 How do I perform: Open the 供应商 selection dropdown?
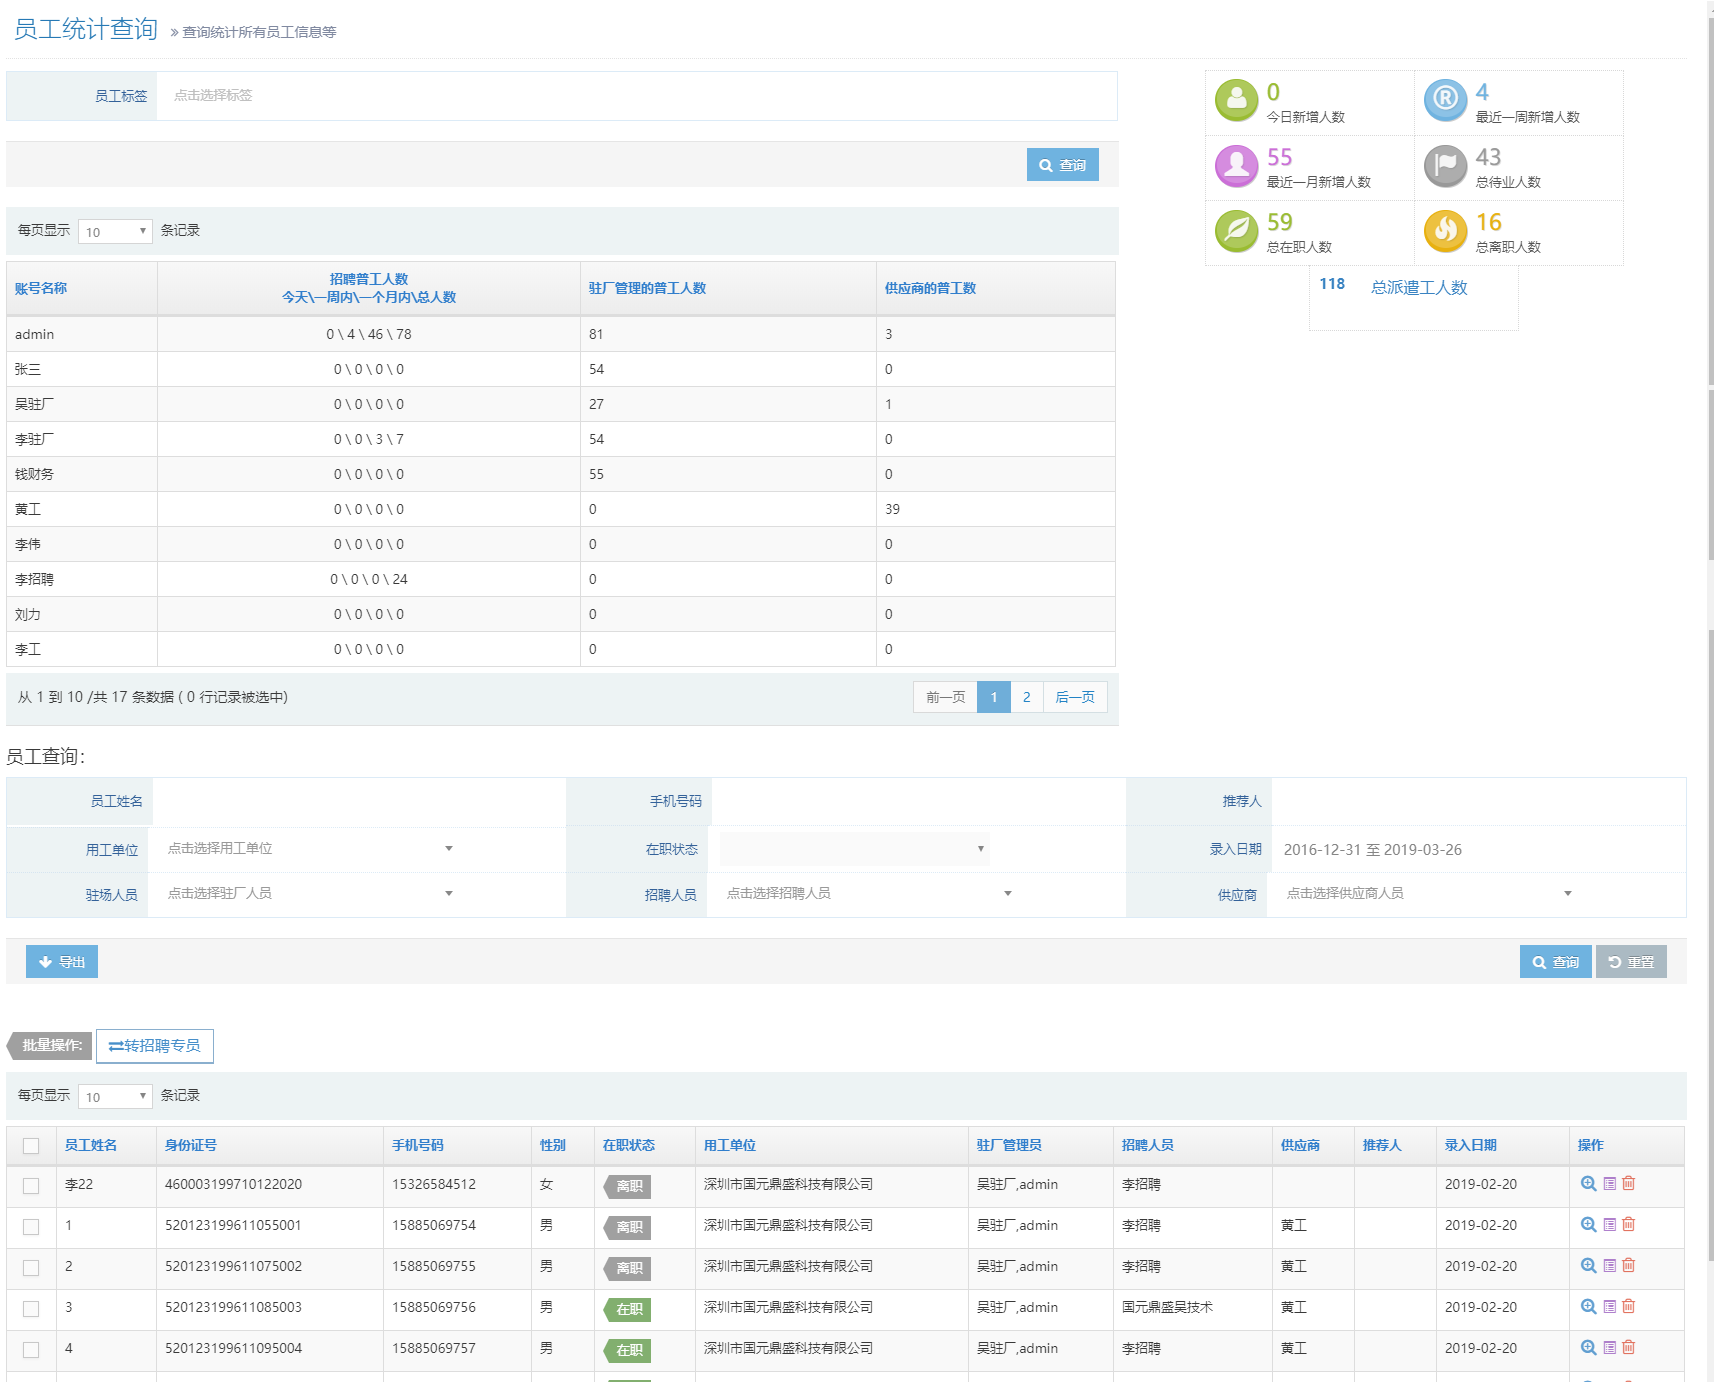(1428, 893)
